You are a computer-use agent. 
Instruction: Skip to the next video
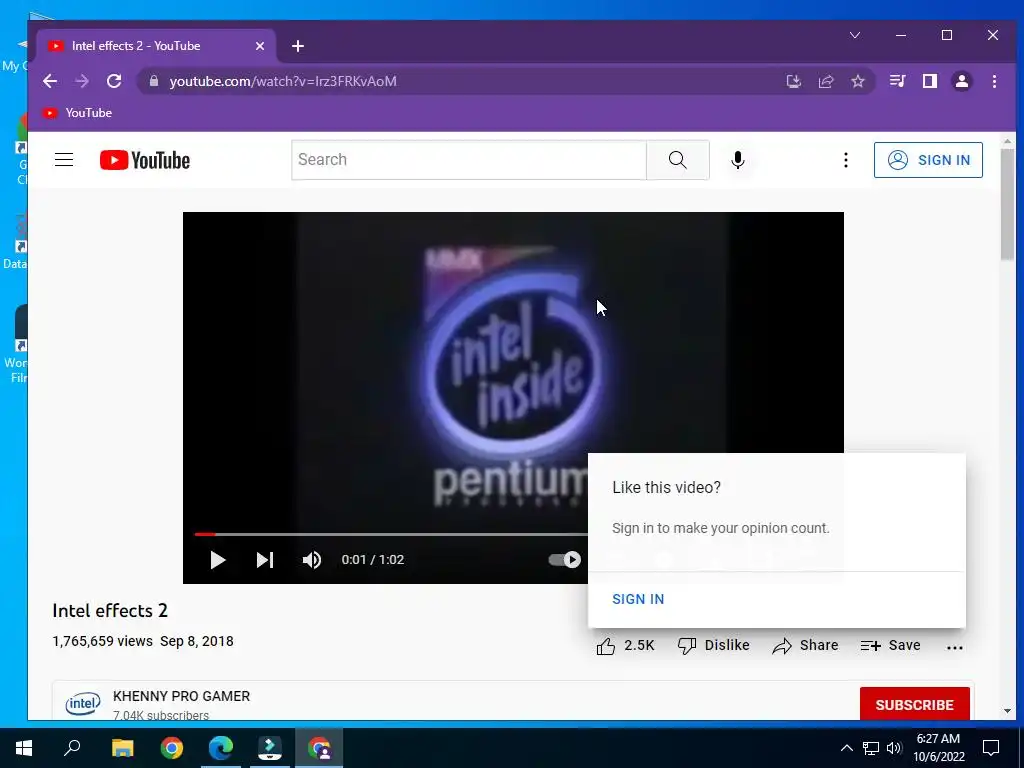pos(264,560)
